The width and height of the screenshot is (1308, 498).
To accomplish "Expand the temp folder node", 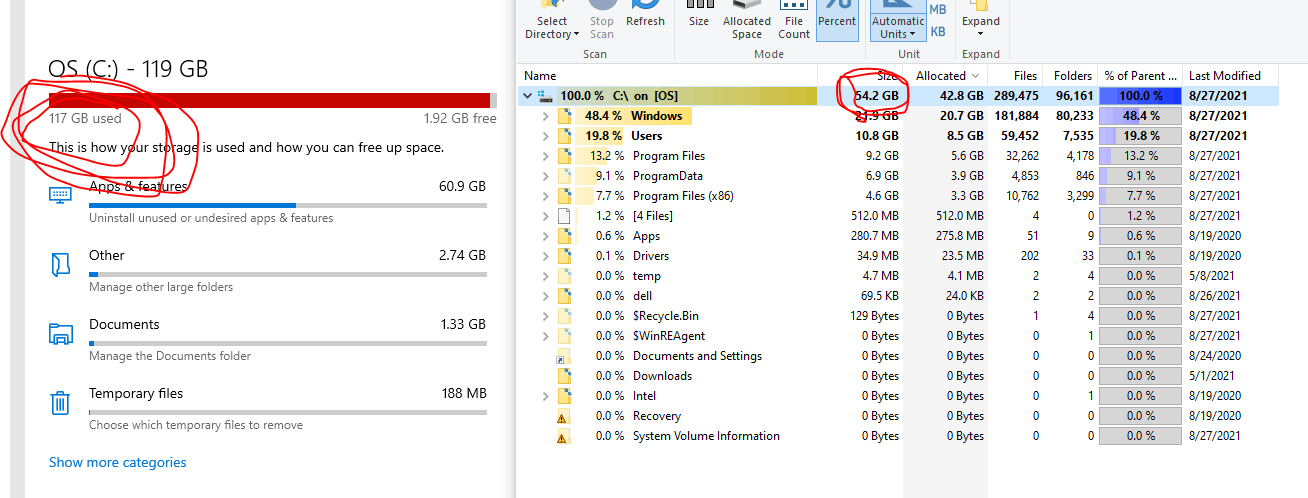I will (546, 276).
